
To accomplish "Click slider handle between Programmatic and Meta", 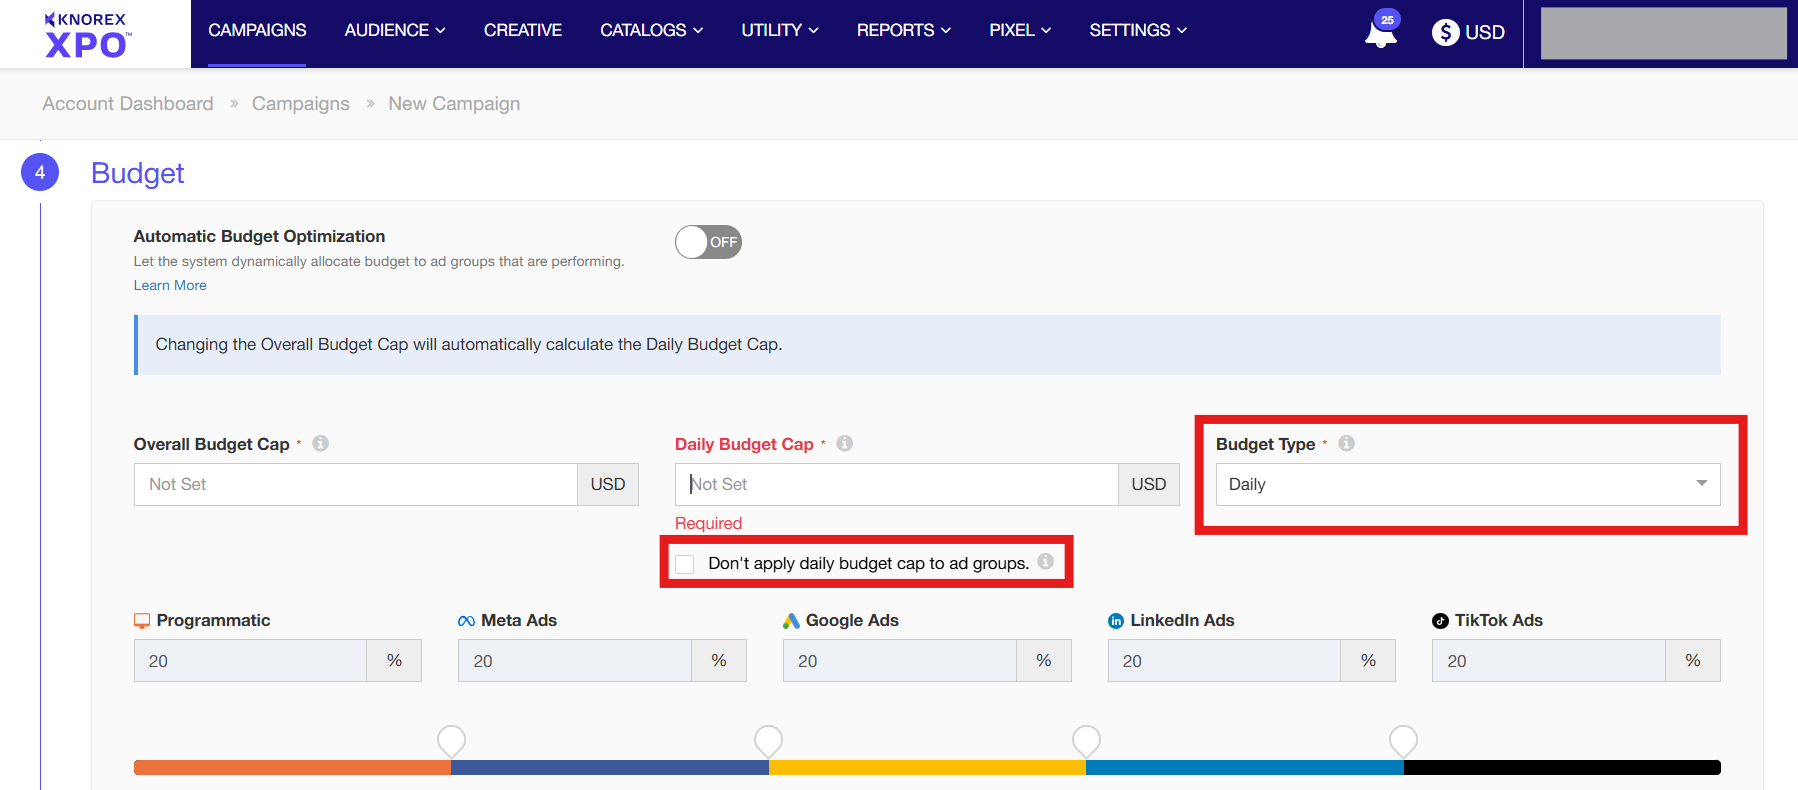I will [451, 741].
